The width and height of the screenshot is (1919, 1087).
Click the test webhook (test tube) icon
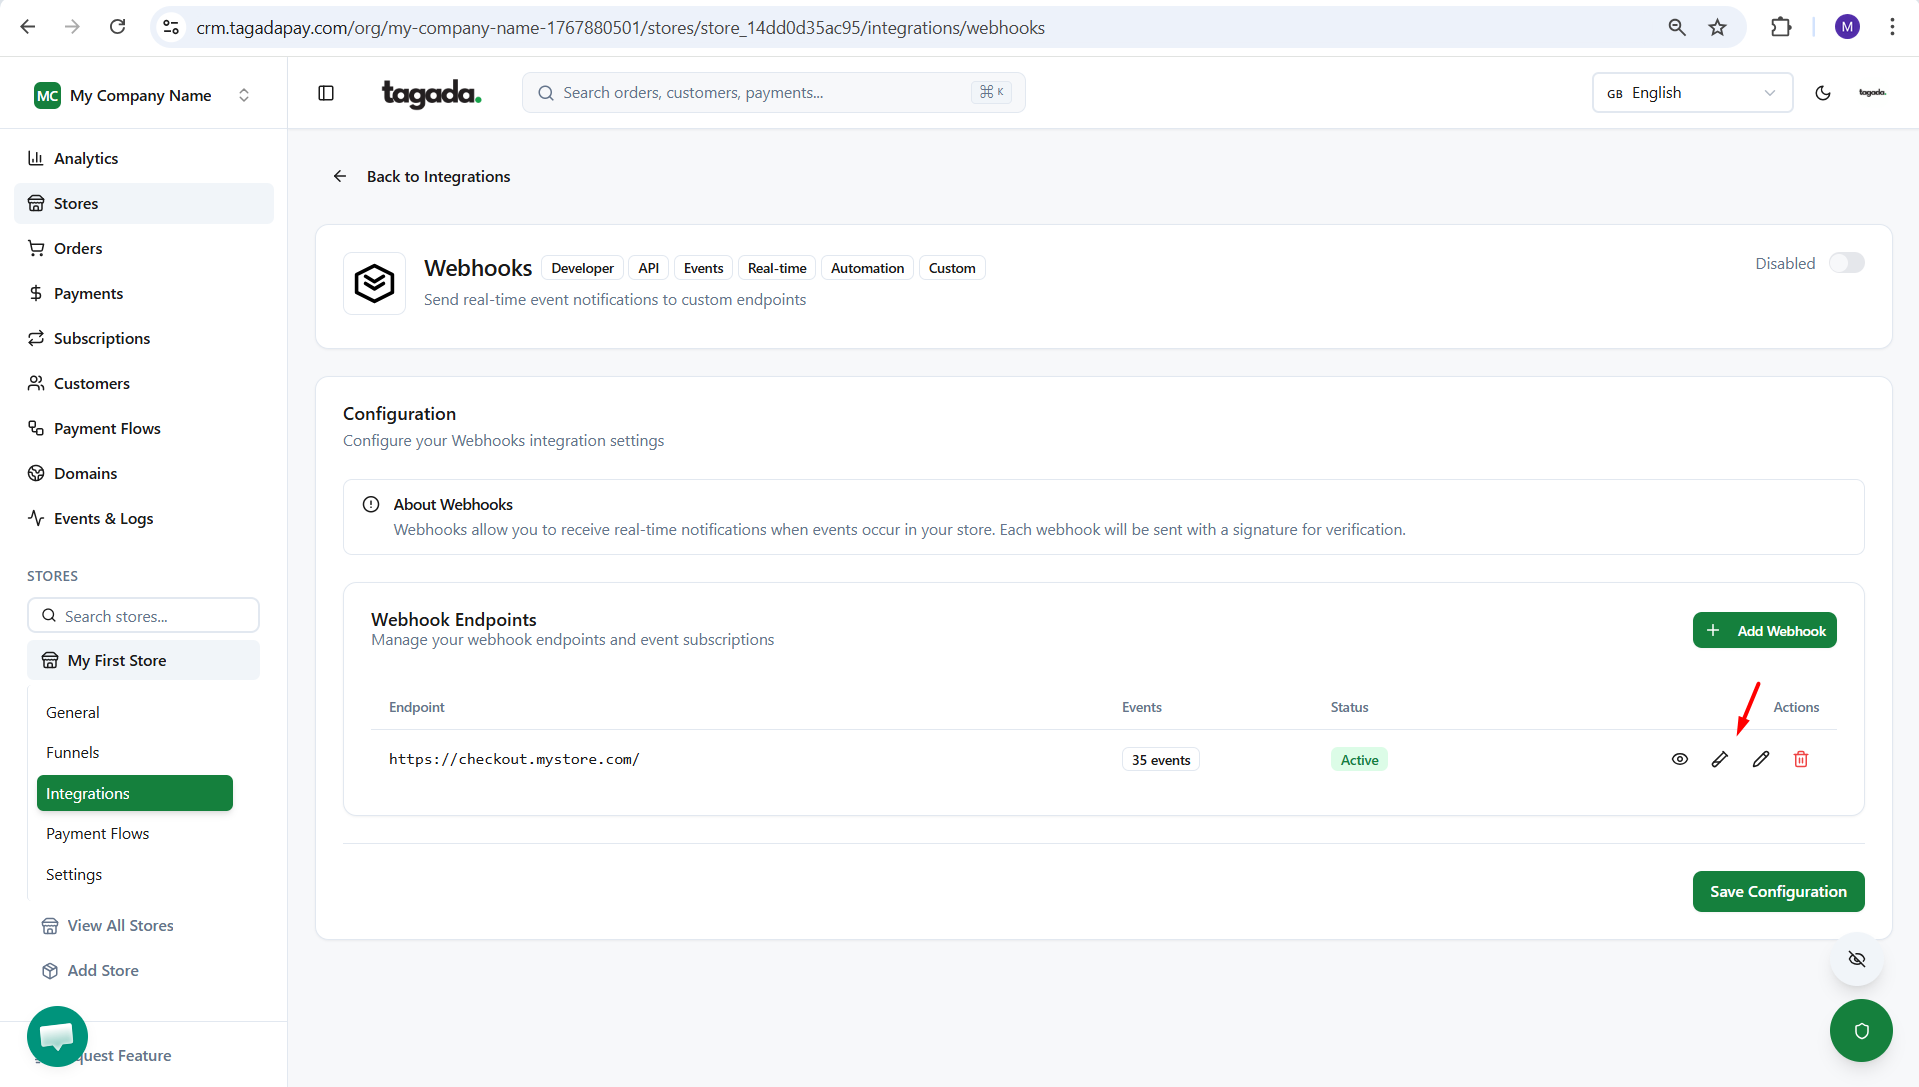click(1719, 760)
